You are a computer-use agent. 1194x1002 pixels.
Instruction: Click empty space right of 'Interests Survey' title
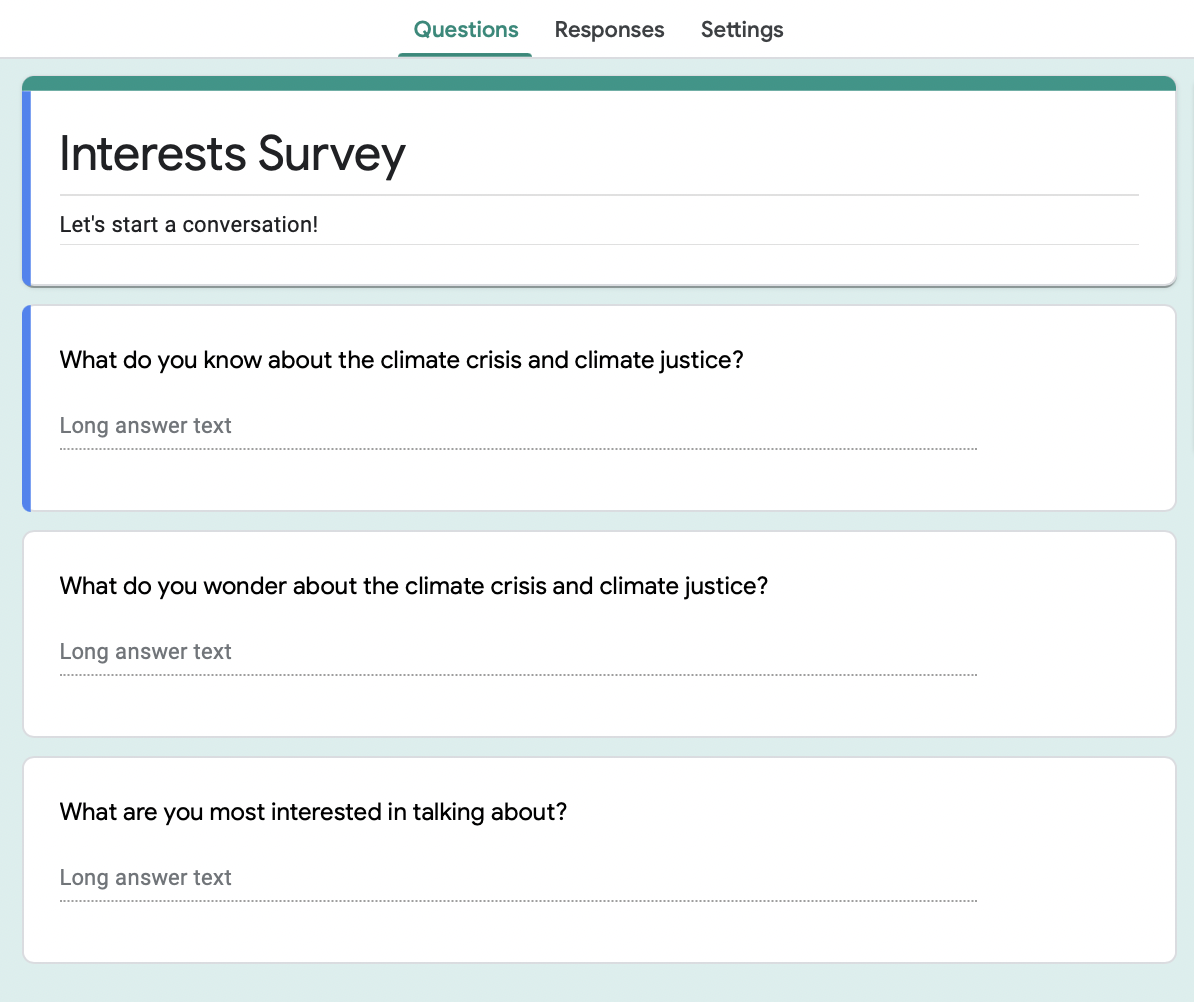(780, 154)
